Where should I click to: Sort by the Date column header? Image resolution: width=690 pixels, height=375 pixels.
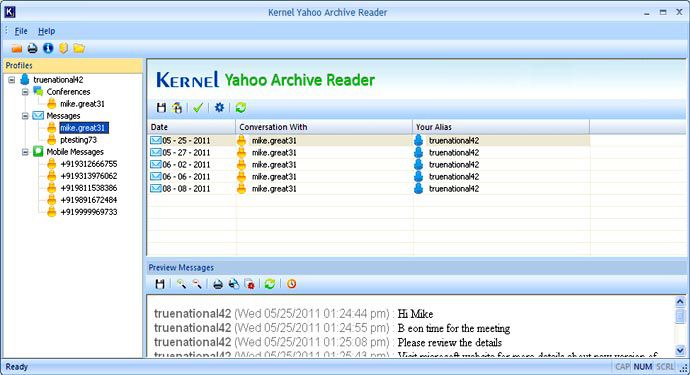[191, 127]
